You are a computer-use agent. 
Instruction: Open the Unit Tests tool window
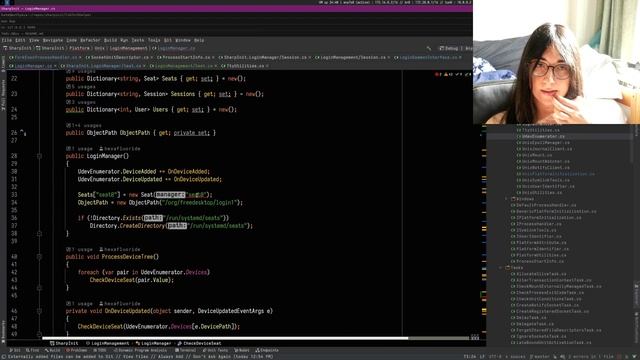click(215, 350)
